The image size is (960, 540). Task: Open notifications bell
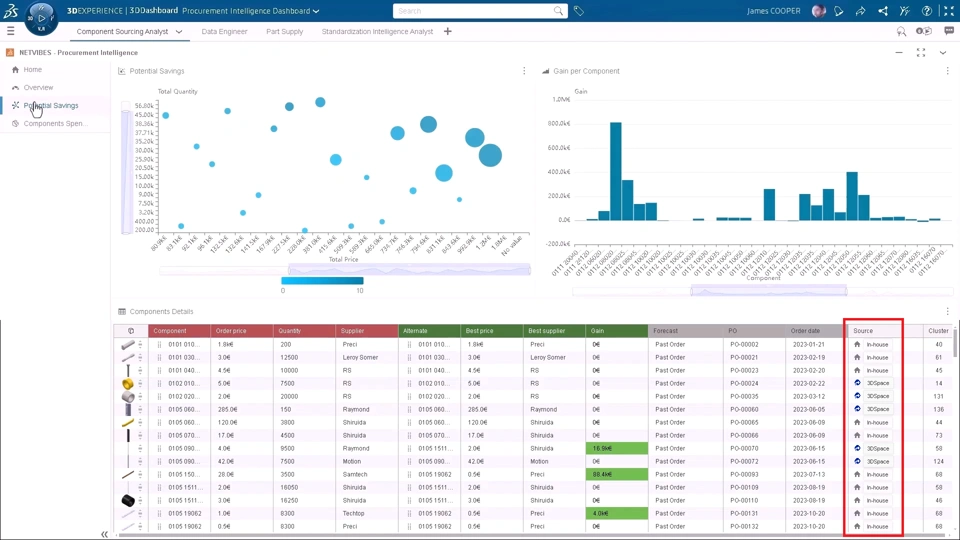(x=839, y=10)
